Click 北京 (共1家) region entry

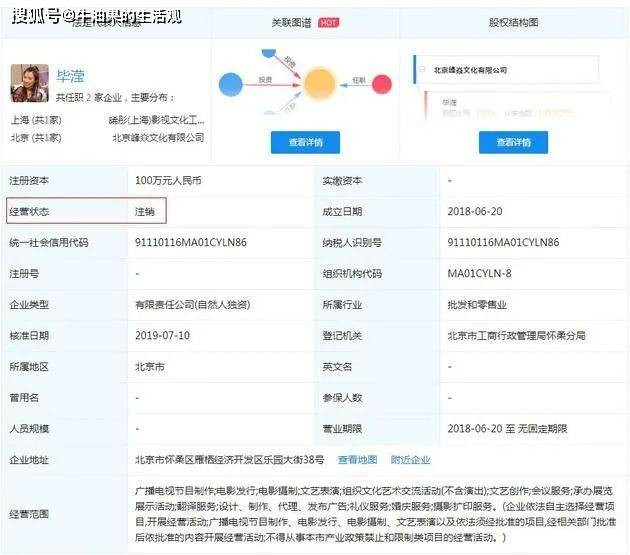[36, 137]
